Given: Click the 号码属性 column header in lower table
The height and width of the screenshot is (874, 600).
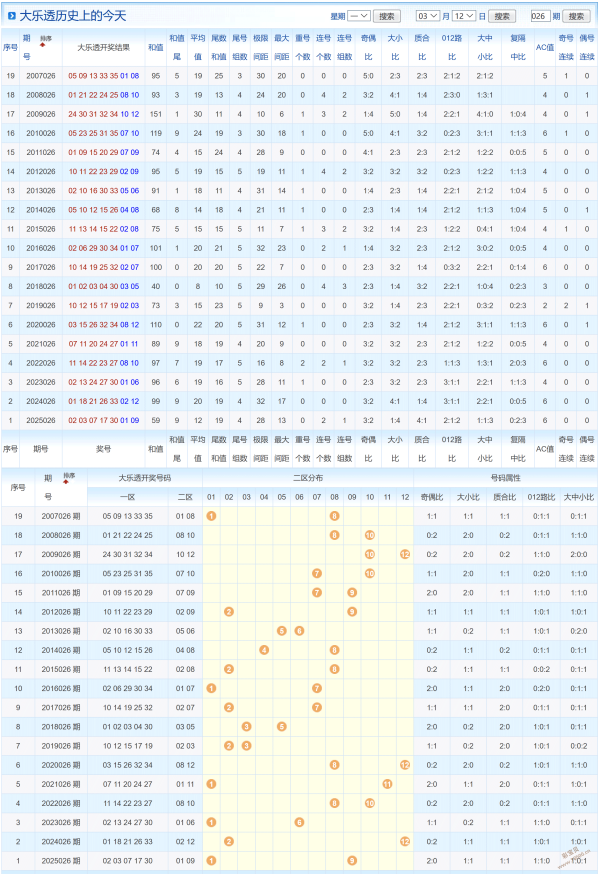Looking at the screenshot, I should [x=505, y=478].
